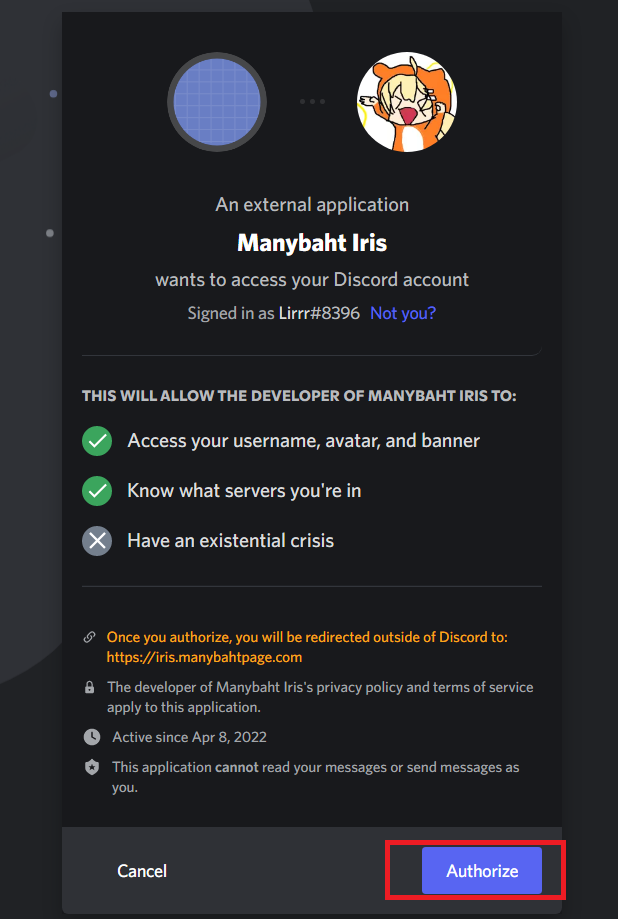Select the "Access your username, avatar, and banner" text
This screenshot has height=919, width=618.
(x=304, y=441)
